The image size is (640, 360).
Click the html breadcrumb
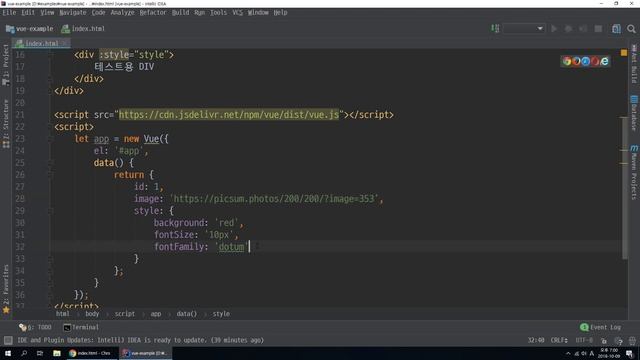click(62, 314)
